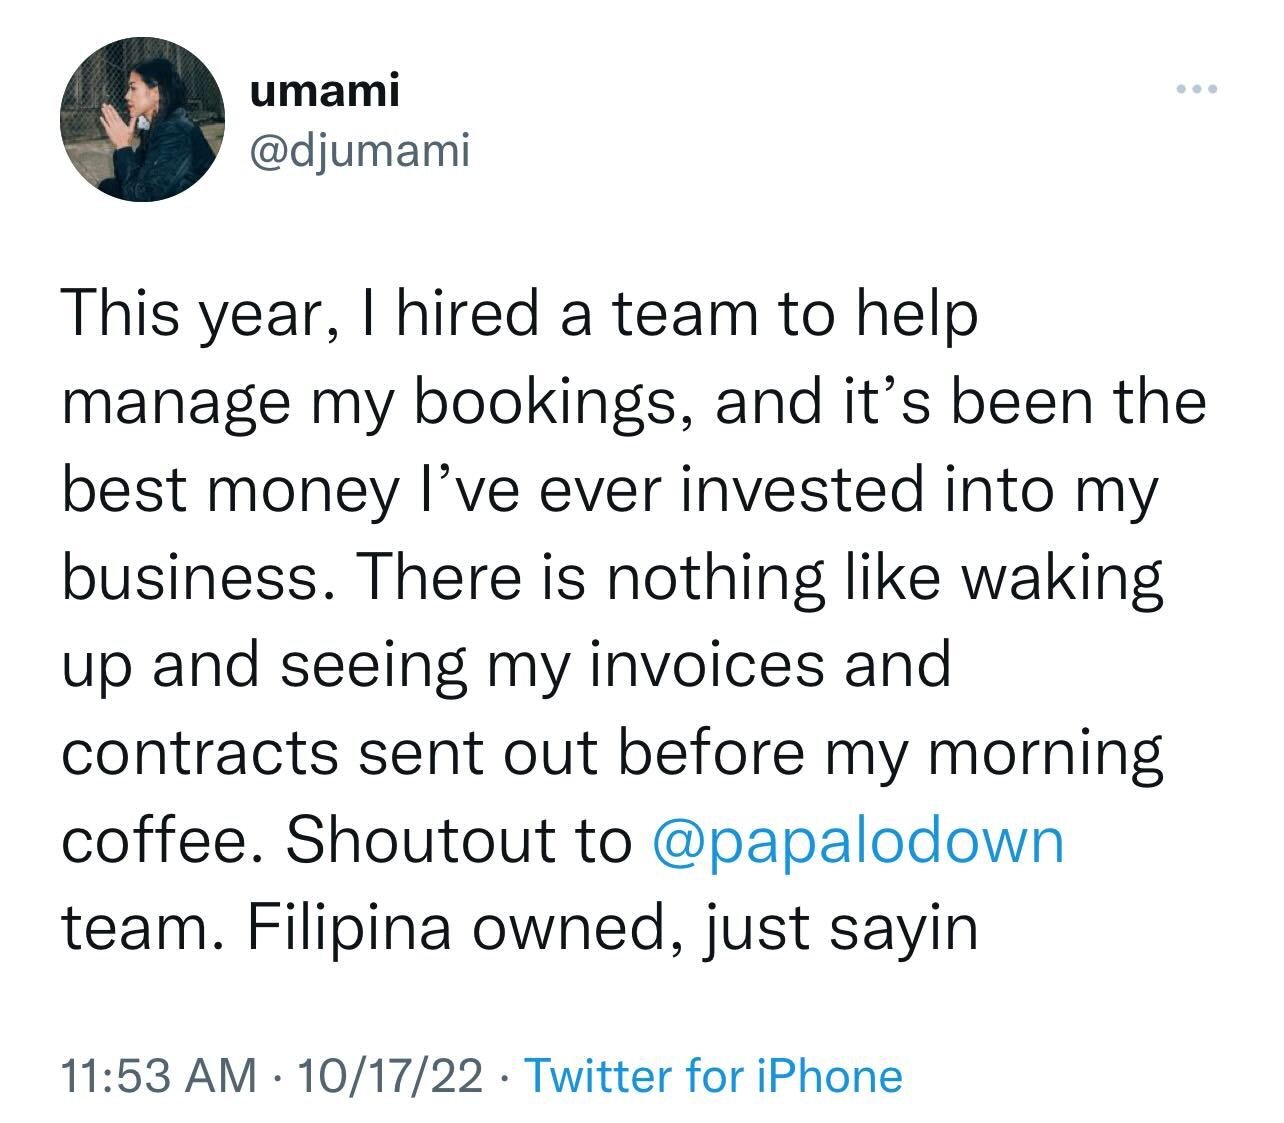Visit the @djumami handle profile
This screenshot has width=1284, height=1123.
click(359, 151)
